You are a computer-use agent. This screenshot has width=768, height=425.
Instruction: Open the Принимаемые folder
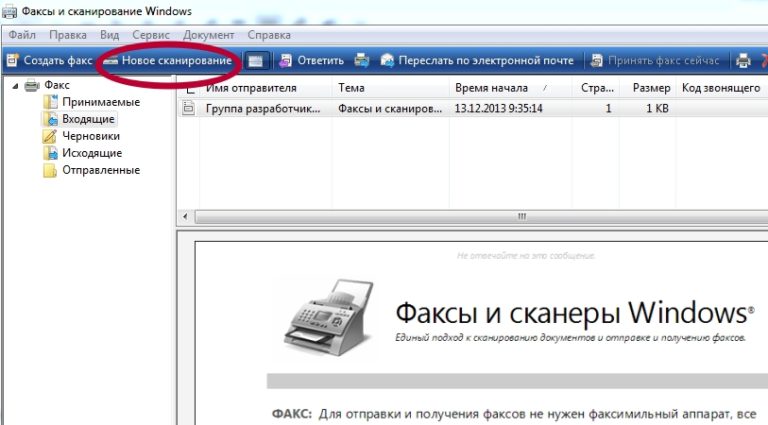[x=101, y=102]
